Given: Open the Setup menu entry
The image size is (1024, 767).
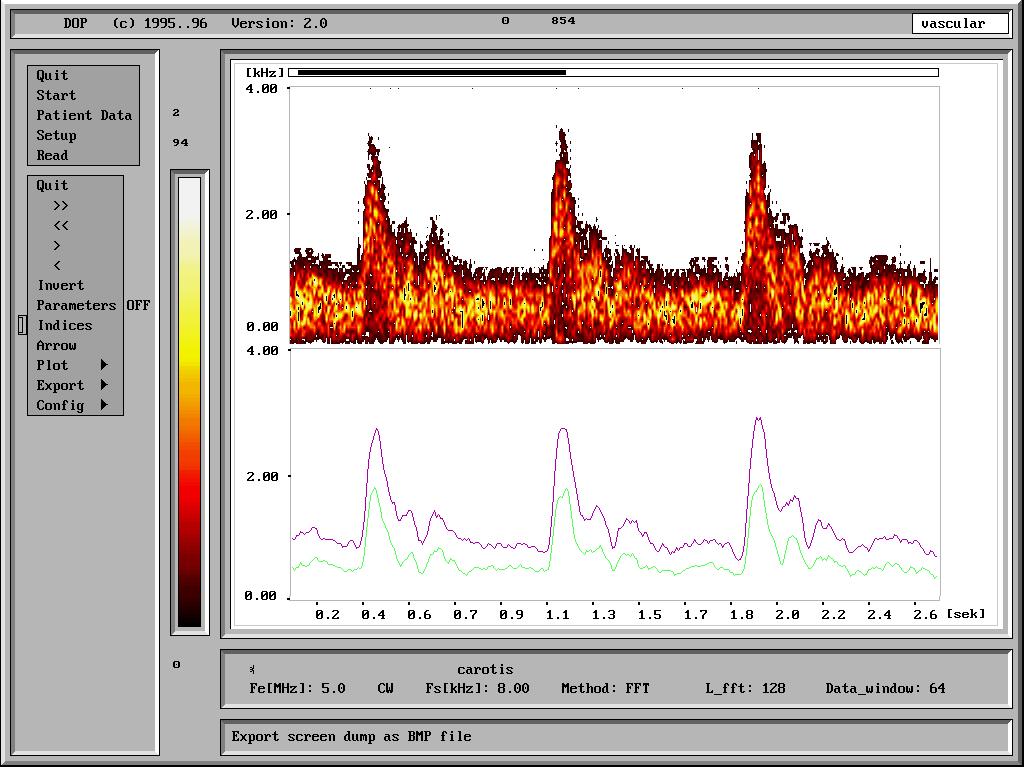Looking at the screenshot, I should point(56,135).
